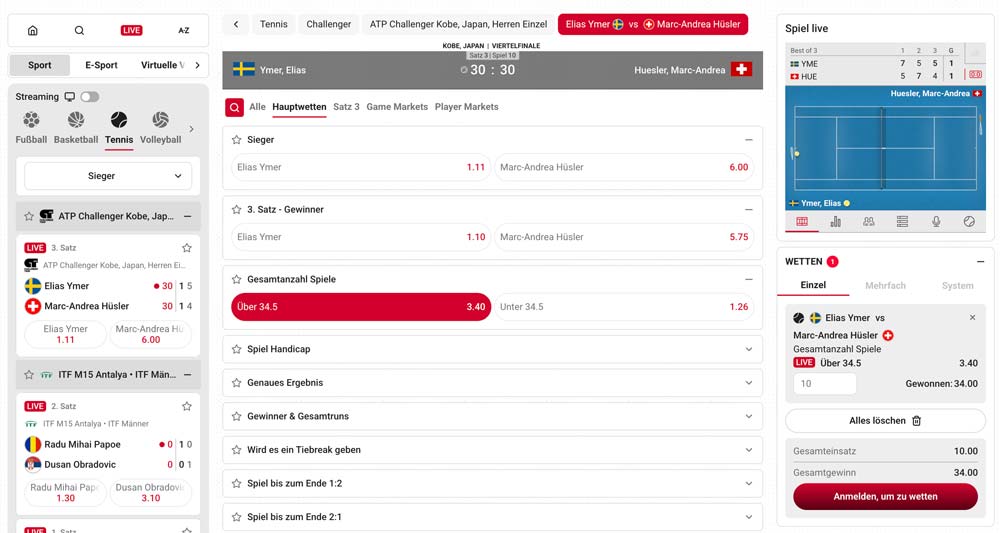Image resolution: width=1000 pixels, height=533 pixels.
Task: Click the ball icon in widget toolbar
Action: click(969, 222)
